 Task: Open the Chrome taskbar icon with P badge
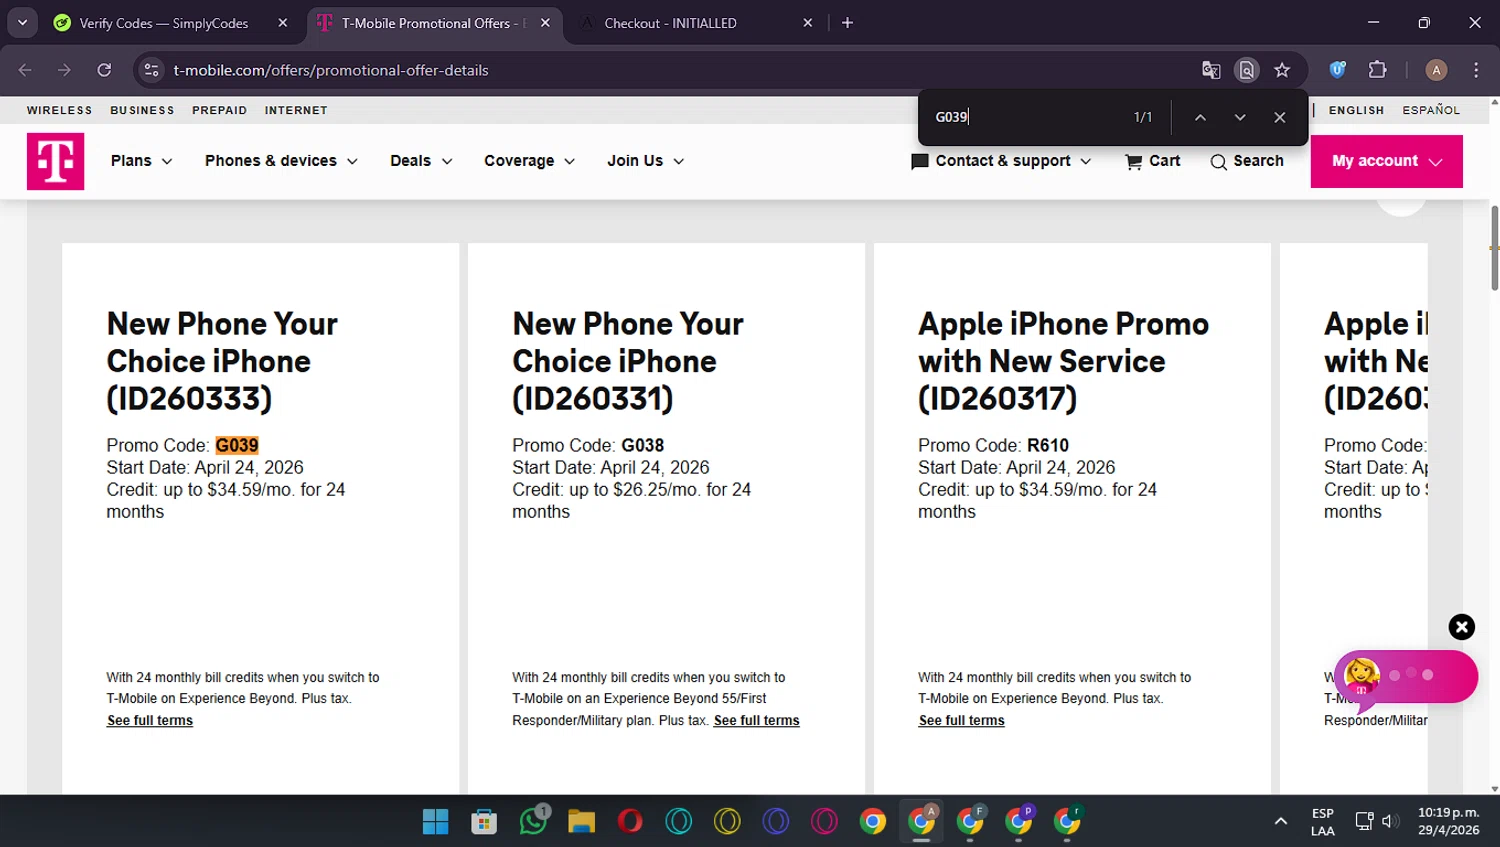[1019, 821]
